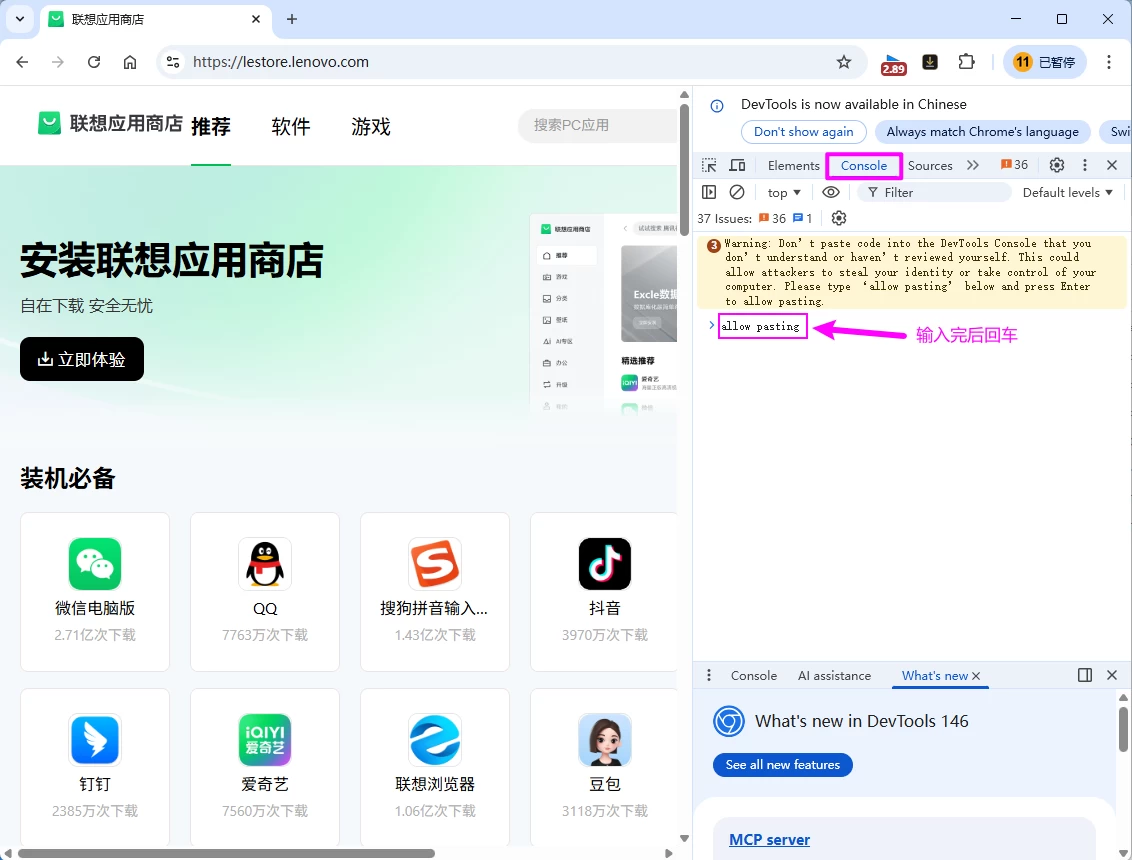Screen dimensions: 1132x860
Task: Toggle the device toolbar icon
Action: (737, 165)
